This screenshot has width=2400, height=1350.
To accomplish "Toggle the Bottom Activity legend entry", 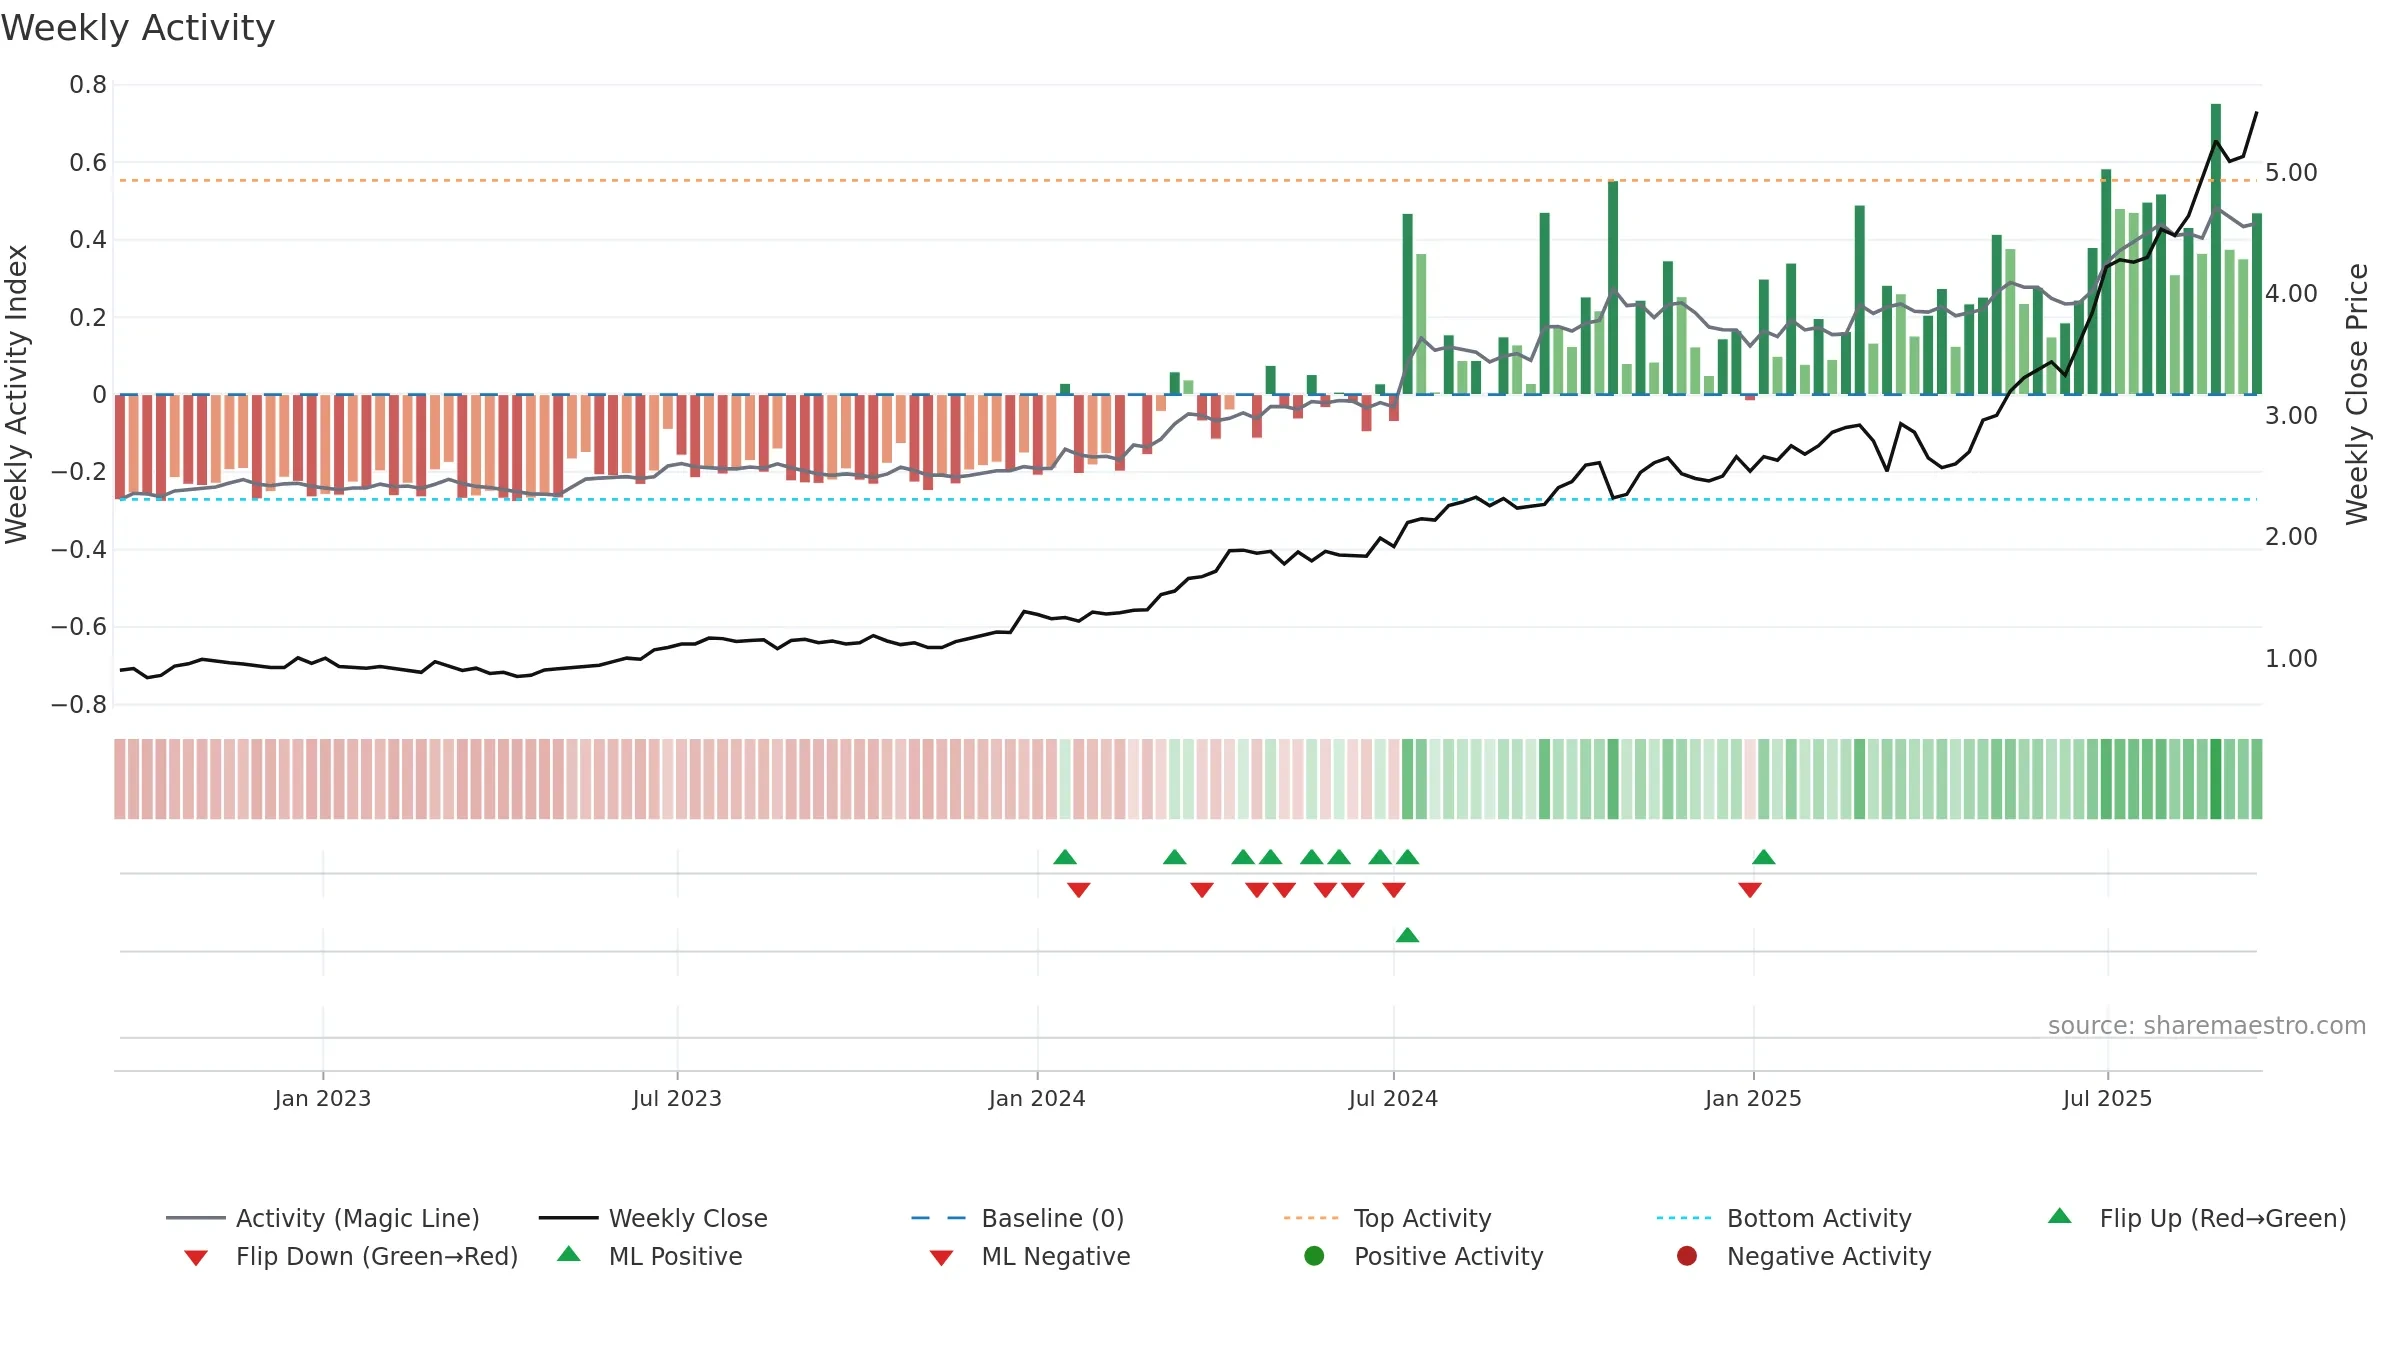I will pyautogui.click(x=1784, y=1218).
